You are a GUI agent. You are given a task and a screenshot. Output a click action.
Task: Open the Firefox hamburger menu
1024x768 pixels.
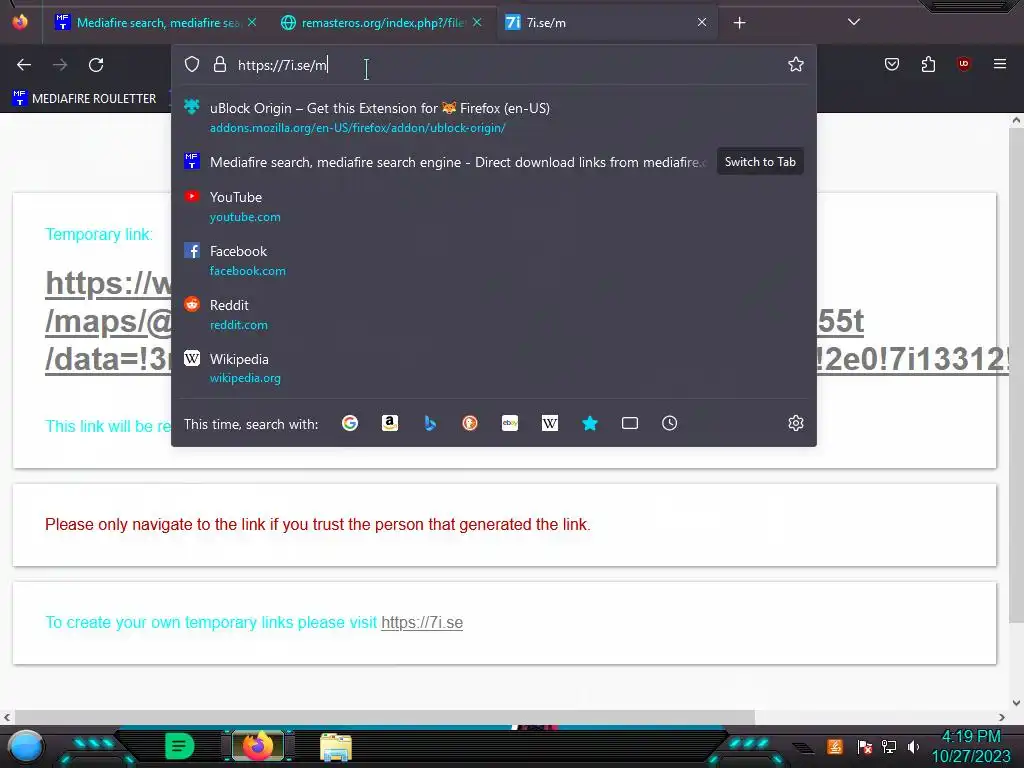click(x=999, y=64)
